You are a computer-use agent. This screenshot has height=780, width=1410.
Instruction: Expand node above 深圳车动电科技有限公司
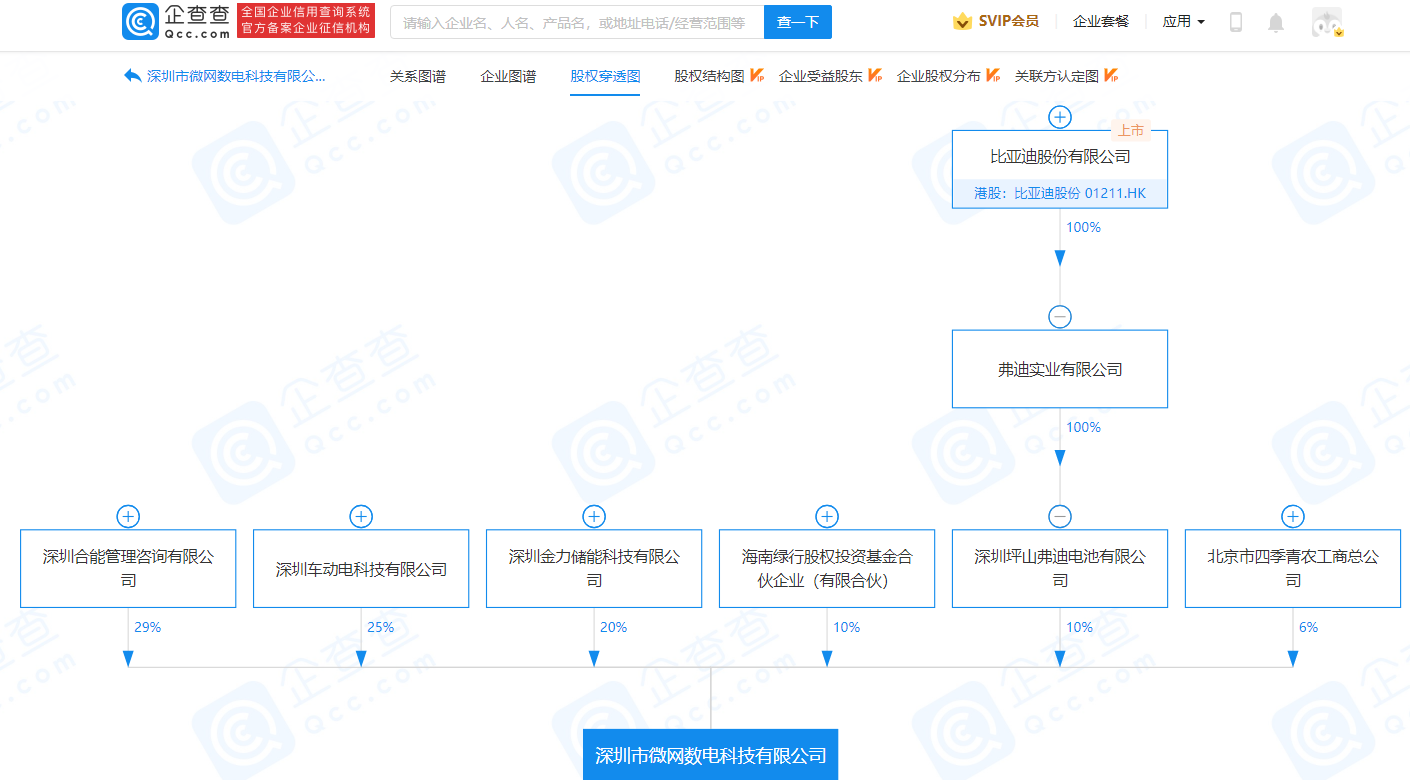[361, 516]
